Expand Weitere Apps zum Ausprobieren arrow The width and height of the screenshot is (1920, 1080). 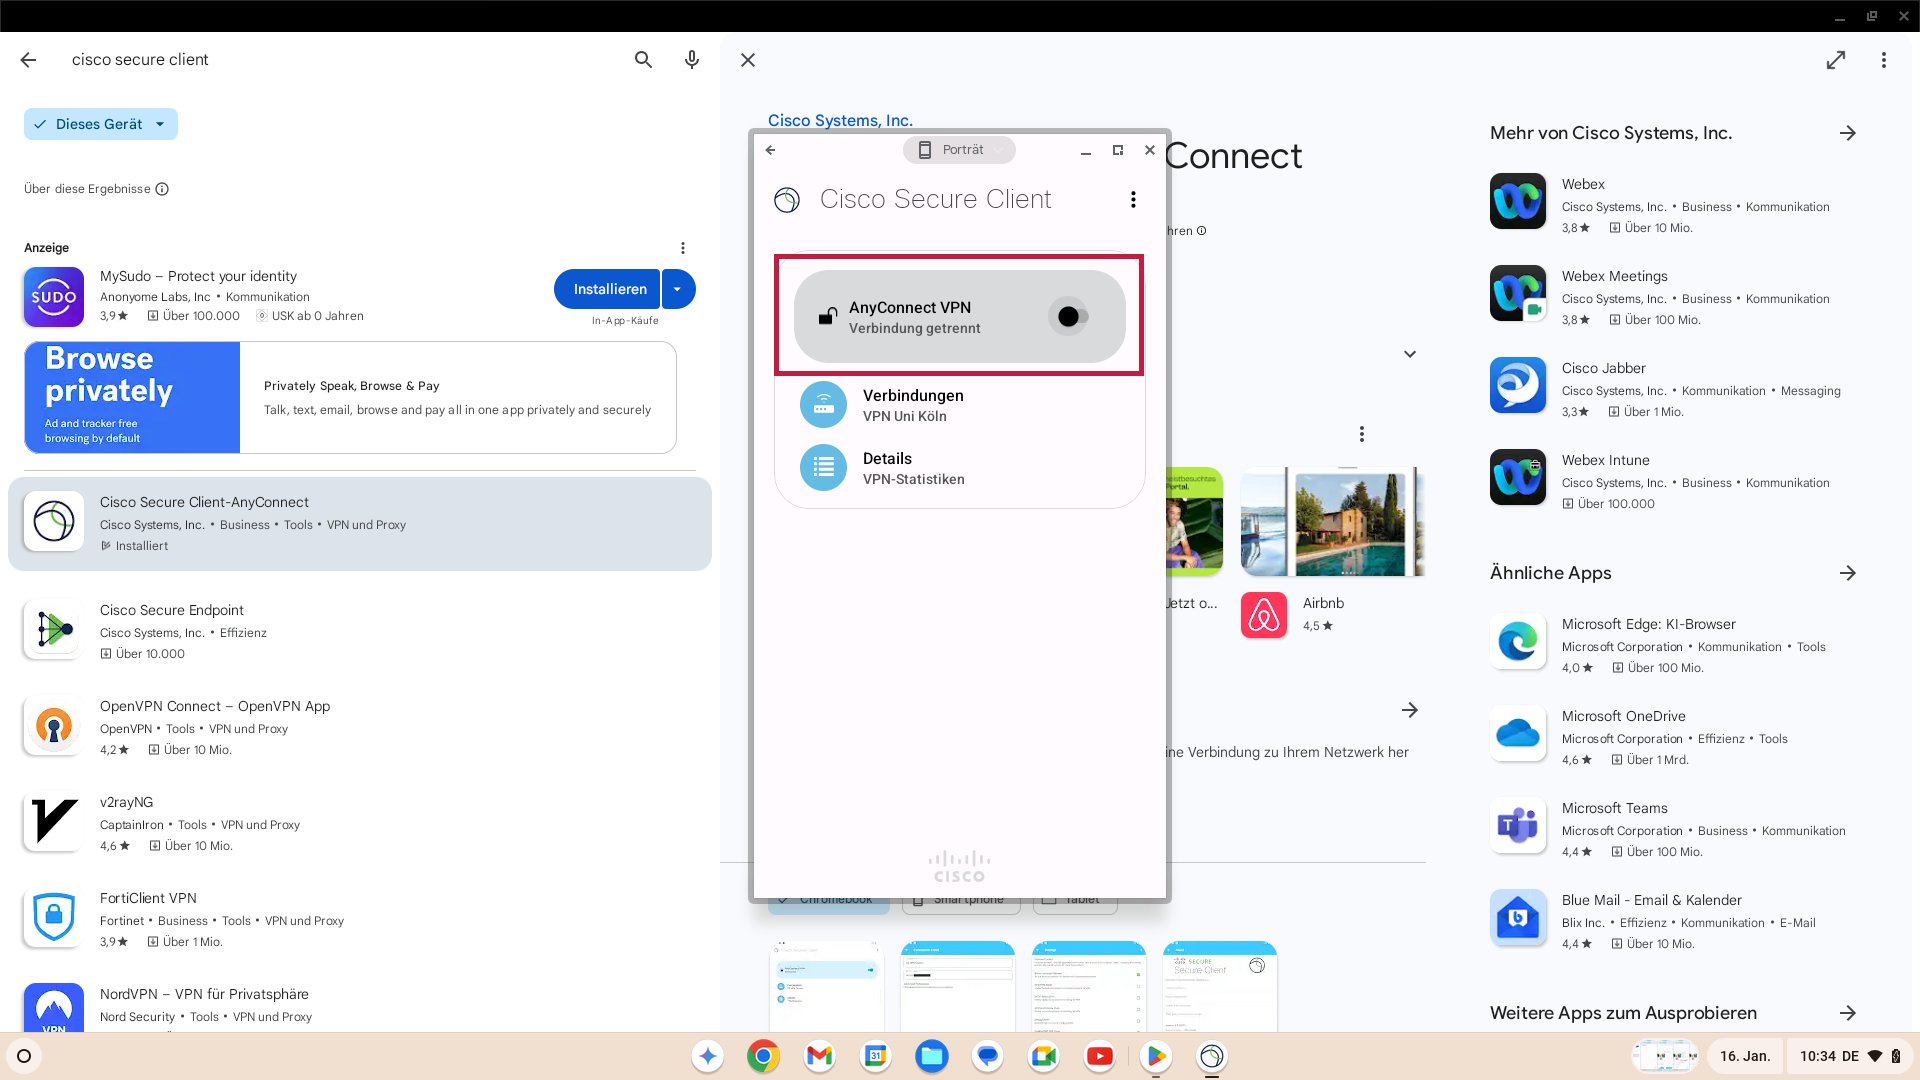click(1848, 1013)
